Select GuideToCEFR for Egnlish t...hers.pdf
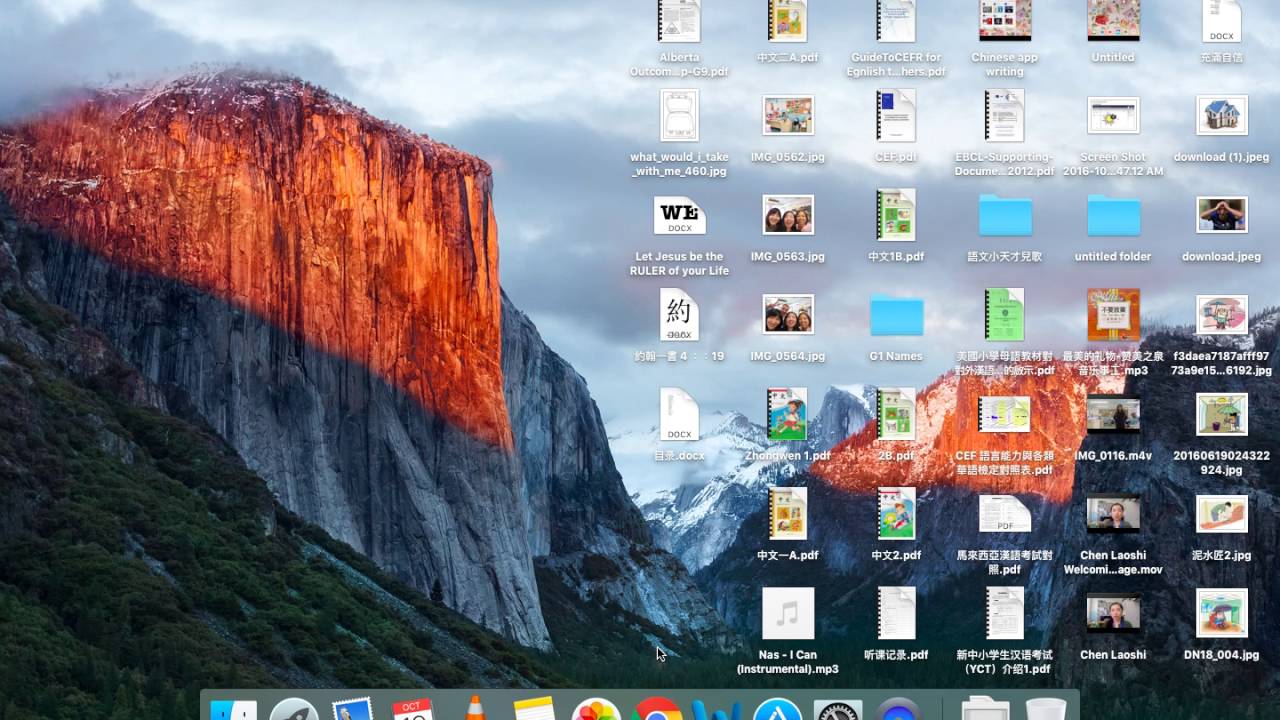Viewport: 1280px width, 720px height. click(x=896, y=20)
